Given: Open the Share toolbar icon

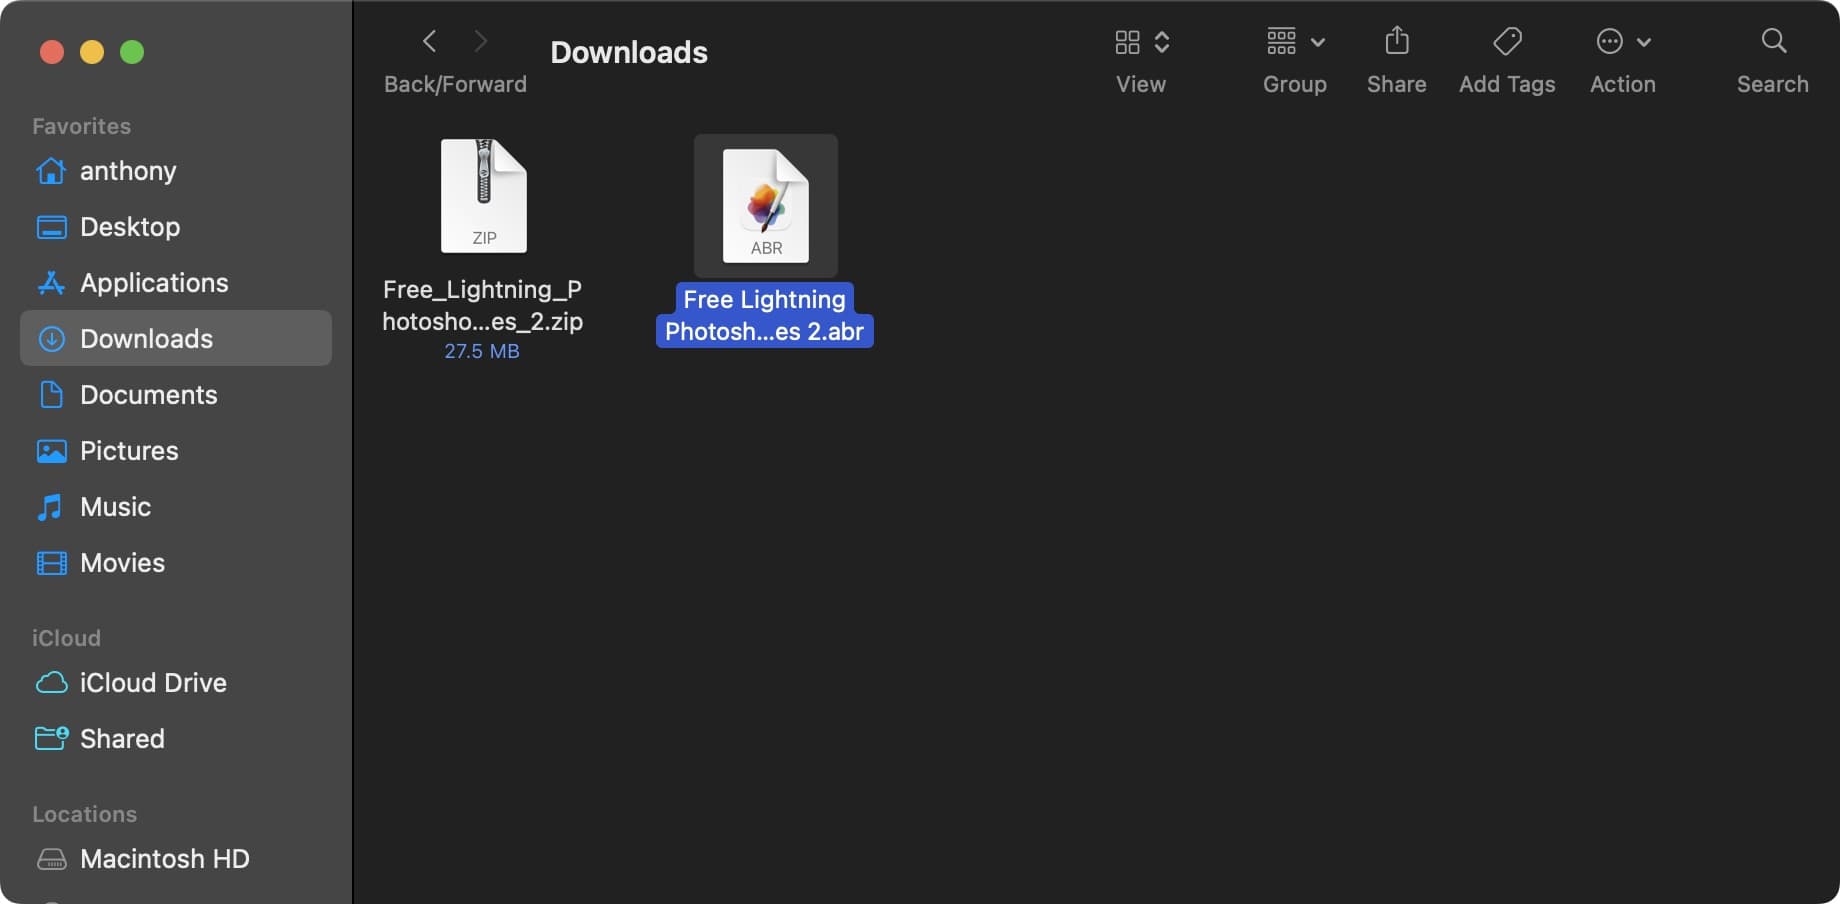Looking at the screenshot, I should (1396, 41).
